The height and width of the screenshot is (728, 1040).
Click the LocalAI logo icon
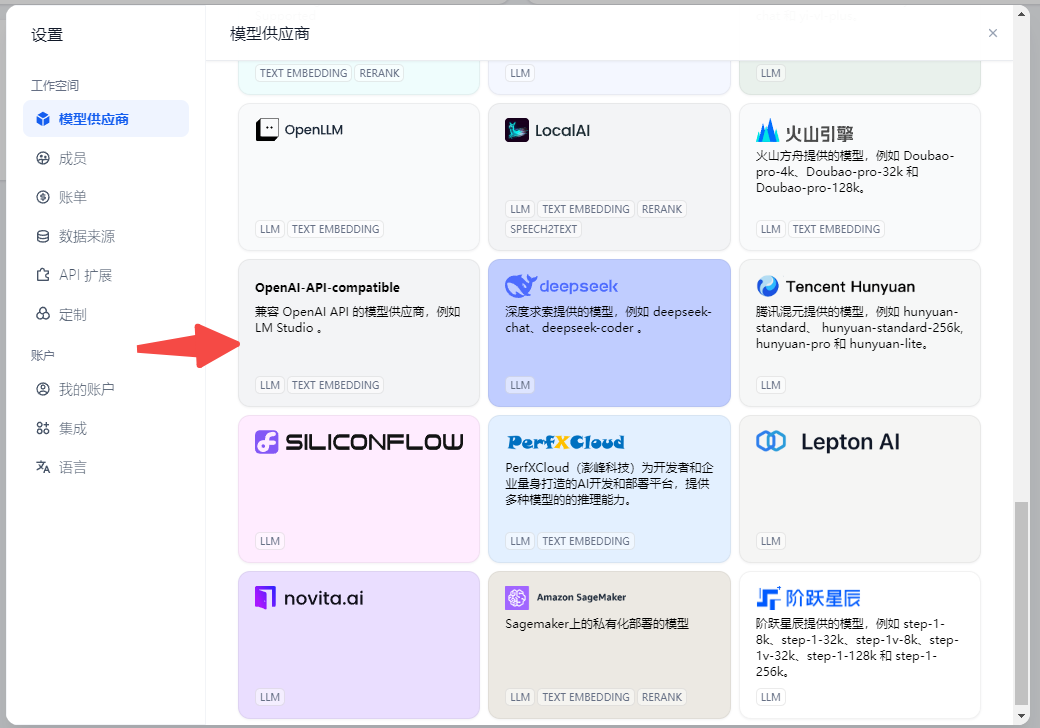point(517,130)
